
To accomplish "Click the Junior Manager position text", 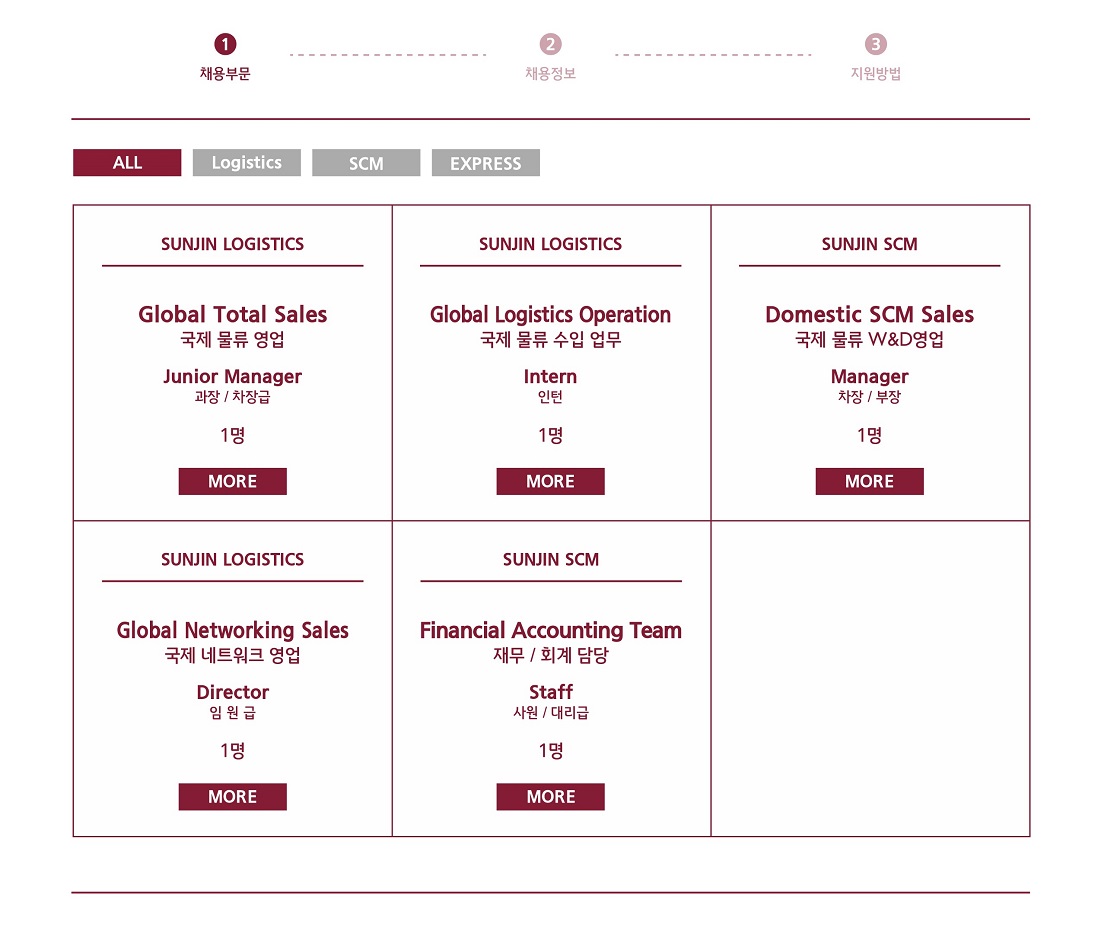I will tap(232, 376).
